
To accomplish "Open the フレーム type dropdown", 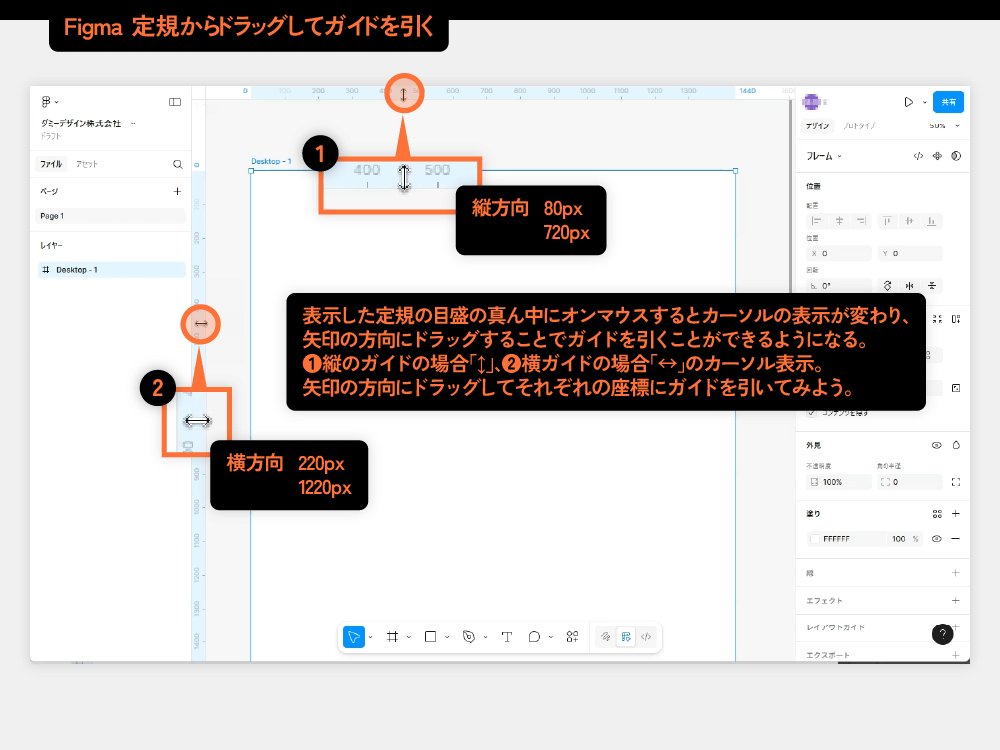I will coord(824,156).
